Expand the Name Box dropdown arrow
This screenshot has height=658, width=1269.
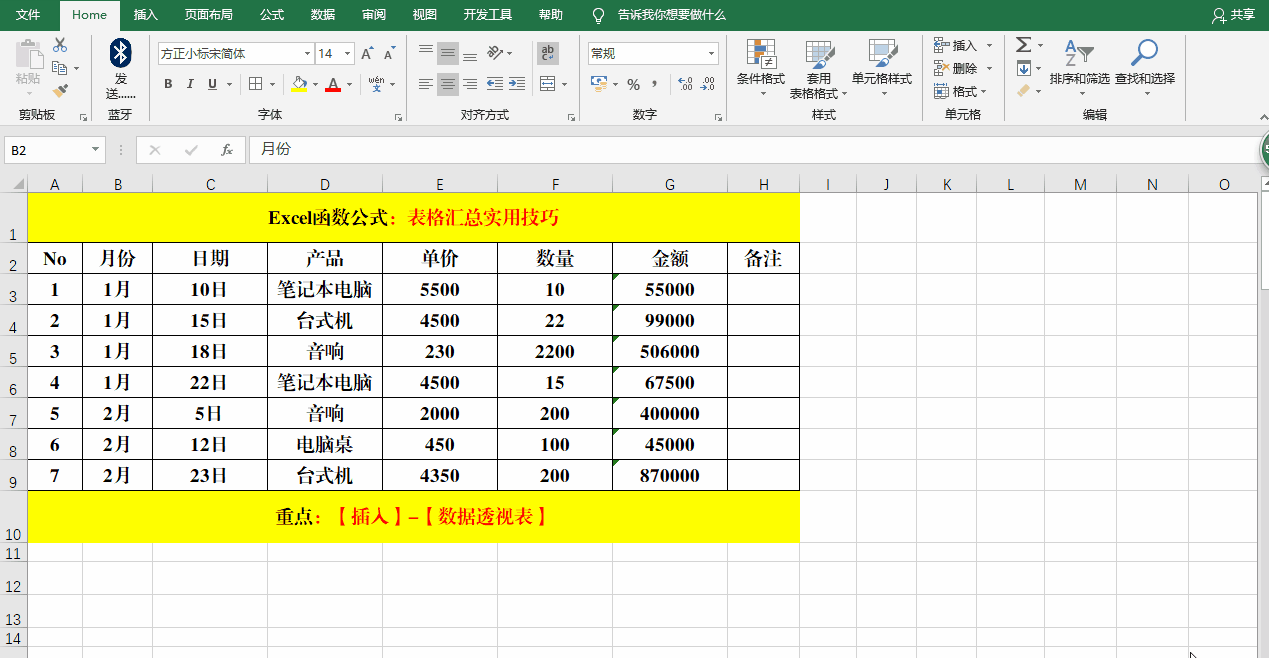(96, 150)
